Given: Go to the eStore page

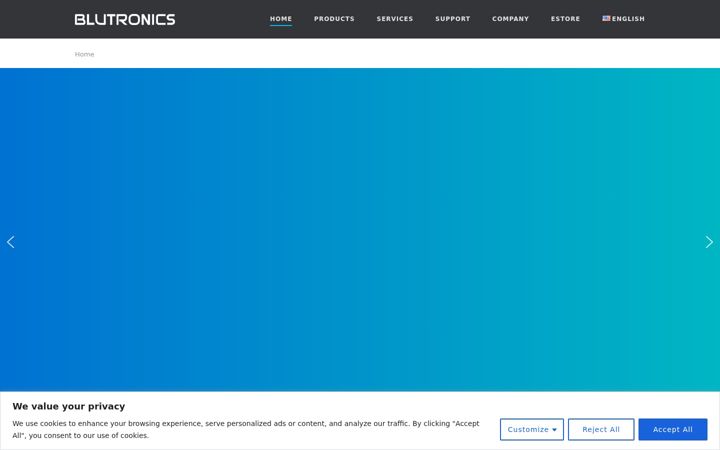Looking at the screenshot, I should [x=565, y=19].
